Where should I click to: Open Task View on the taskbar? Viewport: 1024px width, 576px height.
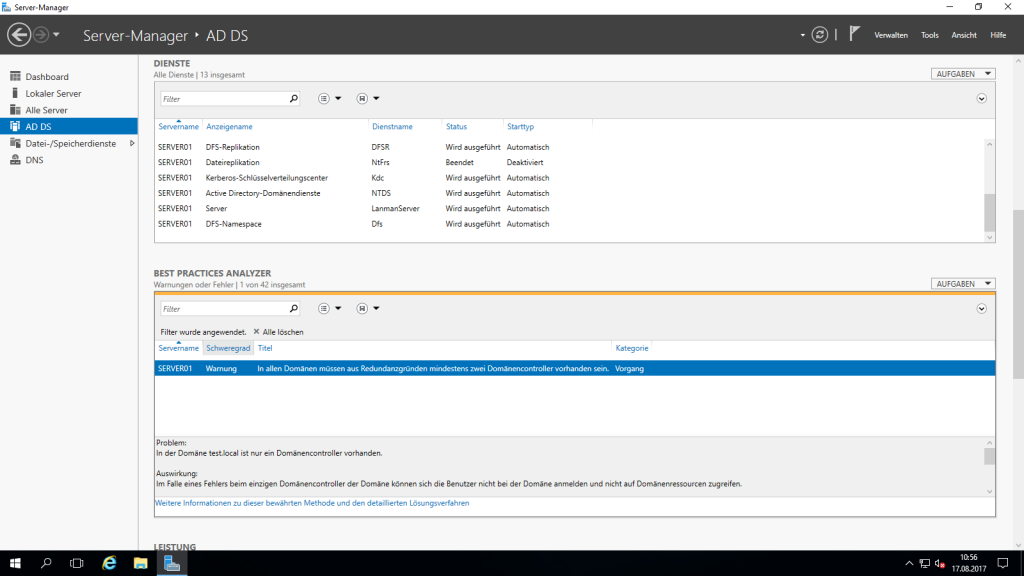coord(76,563)
